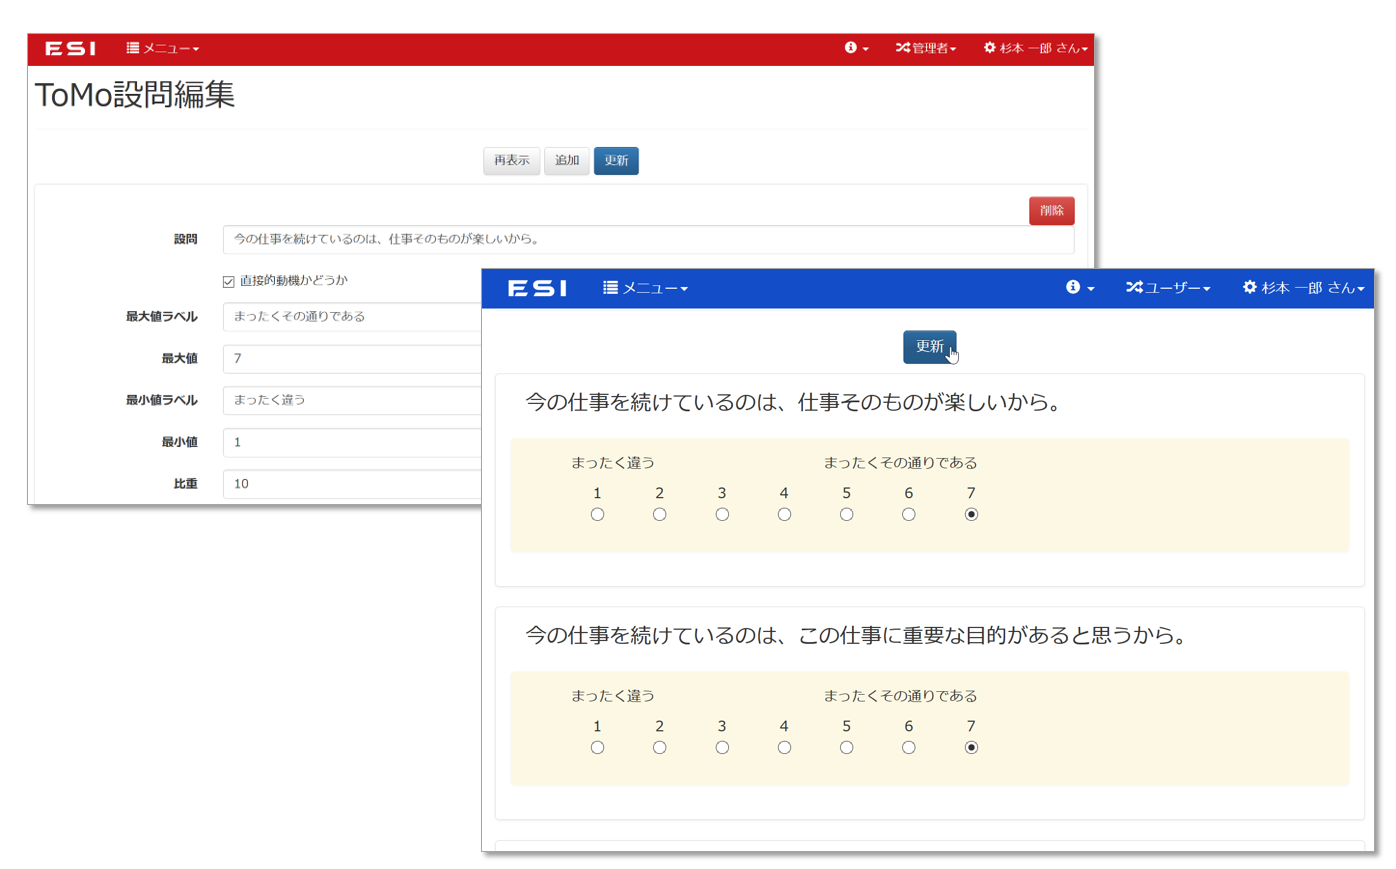Click 追加 button in question editor
Image resolution: width=1396 pixels, height=869 pixels.
[x=567, y=161]
